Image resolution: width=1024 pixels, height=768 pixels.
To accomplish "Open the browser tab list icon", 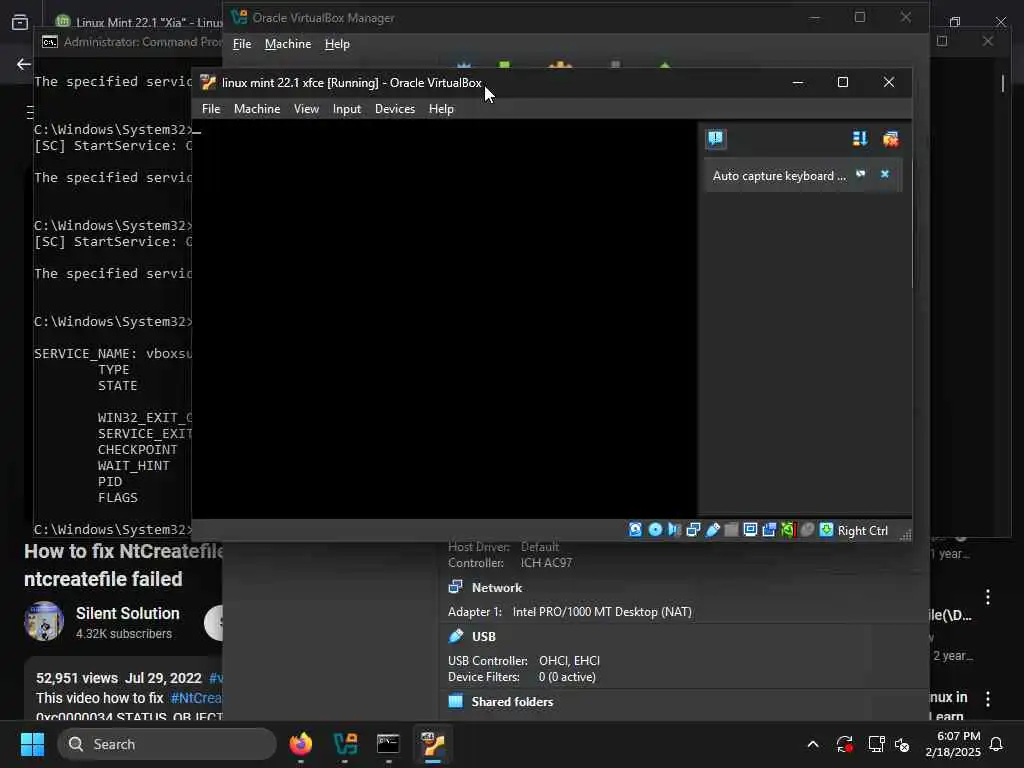I will click(x=20, y=22).
